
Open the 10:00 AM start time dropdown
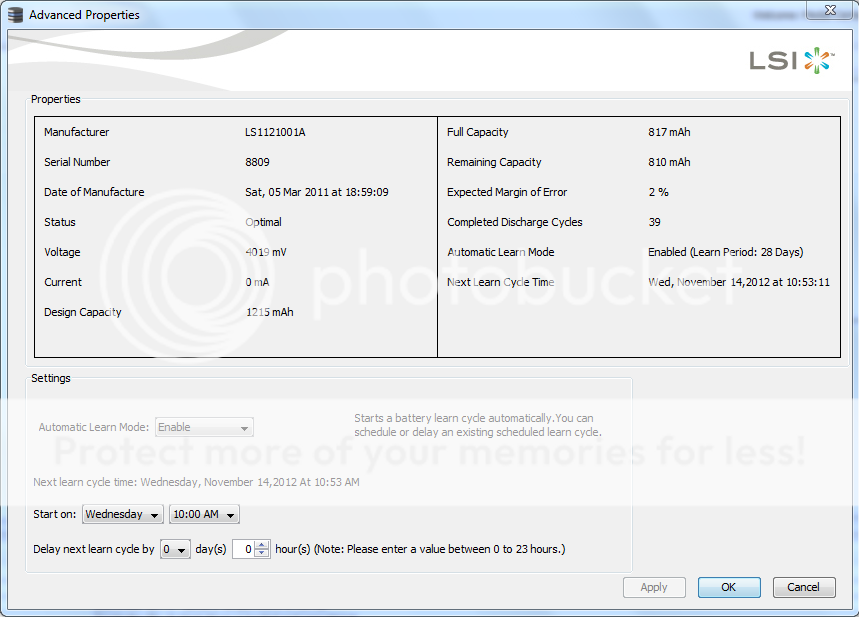click(204, 515)
